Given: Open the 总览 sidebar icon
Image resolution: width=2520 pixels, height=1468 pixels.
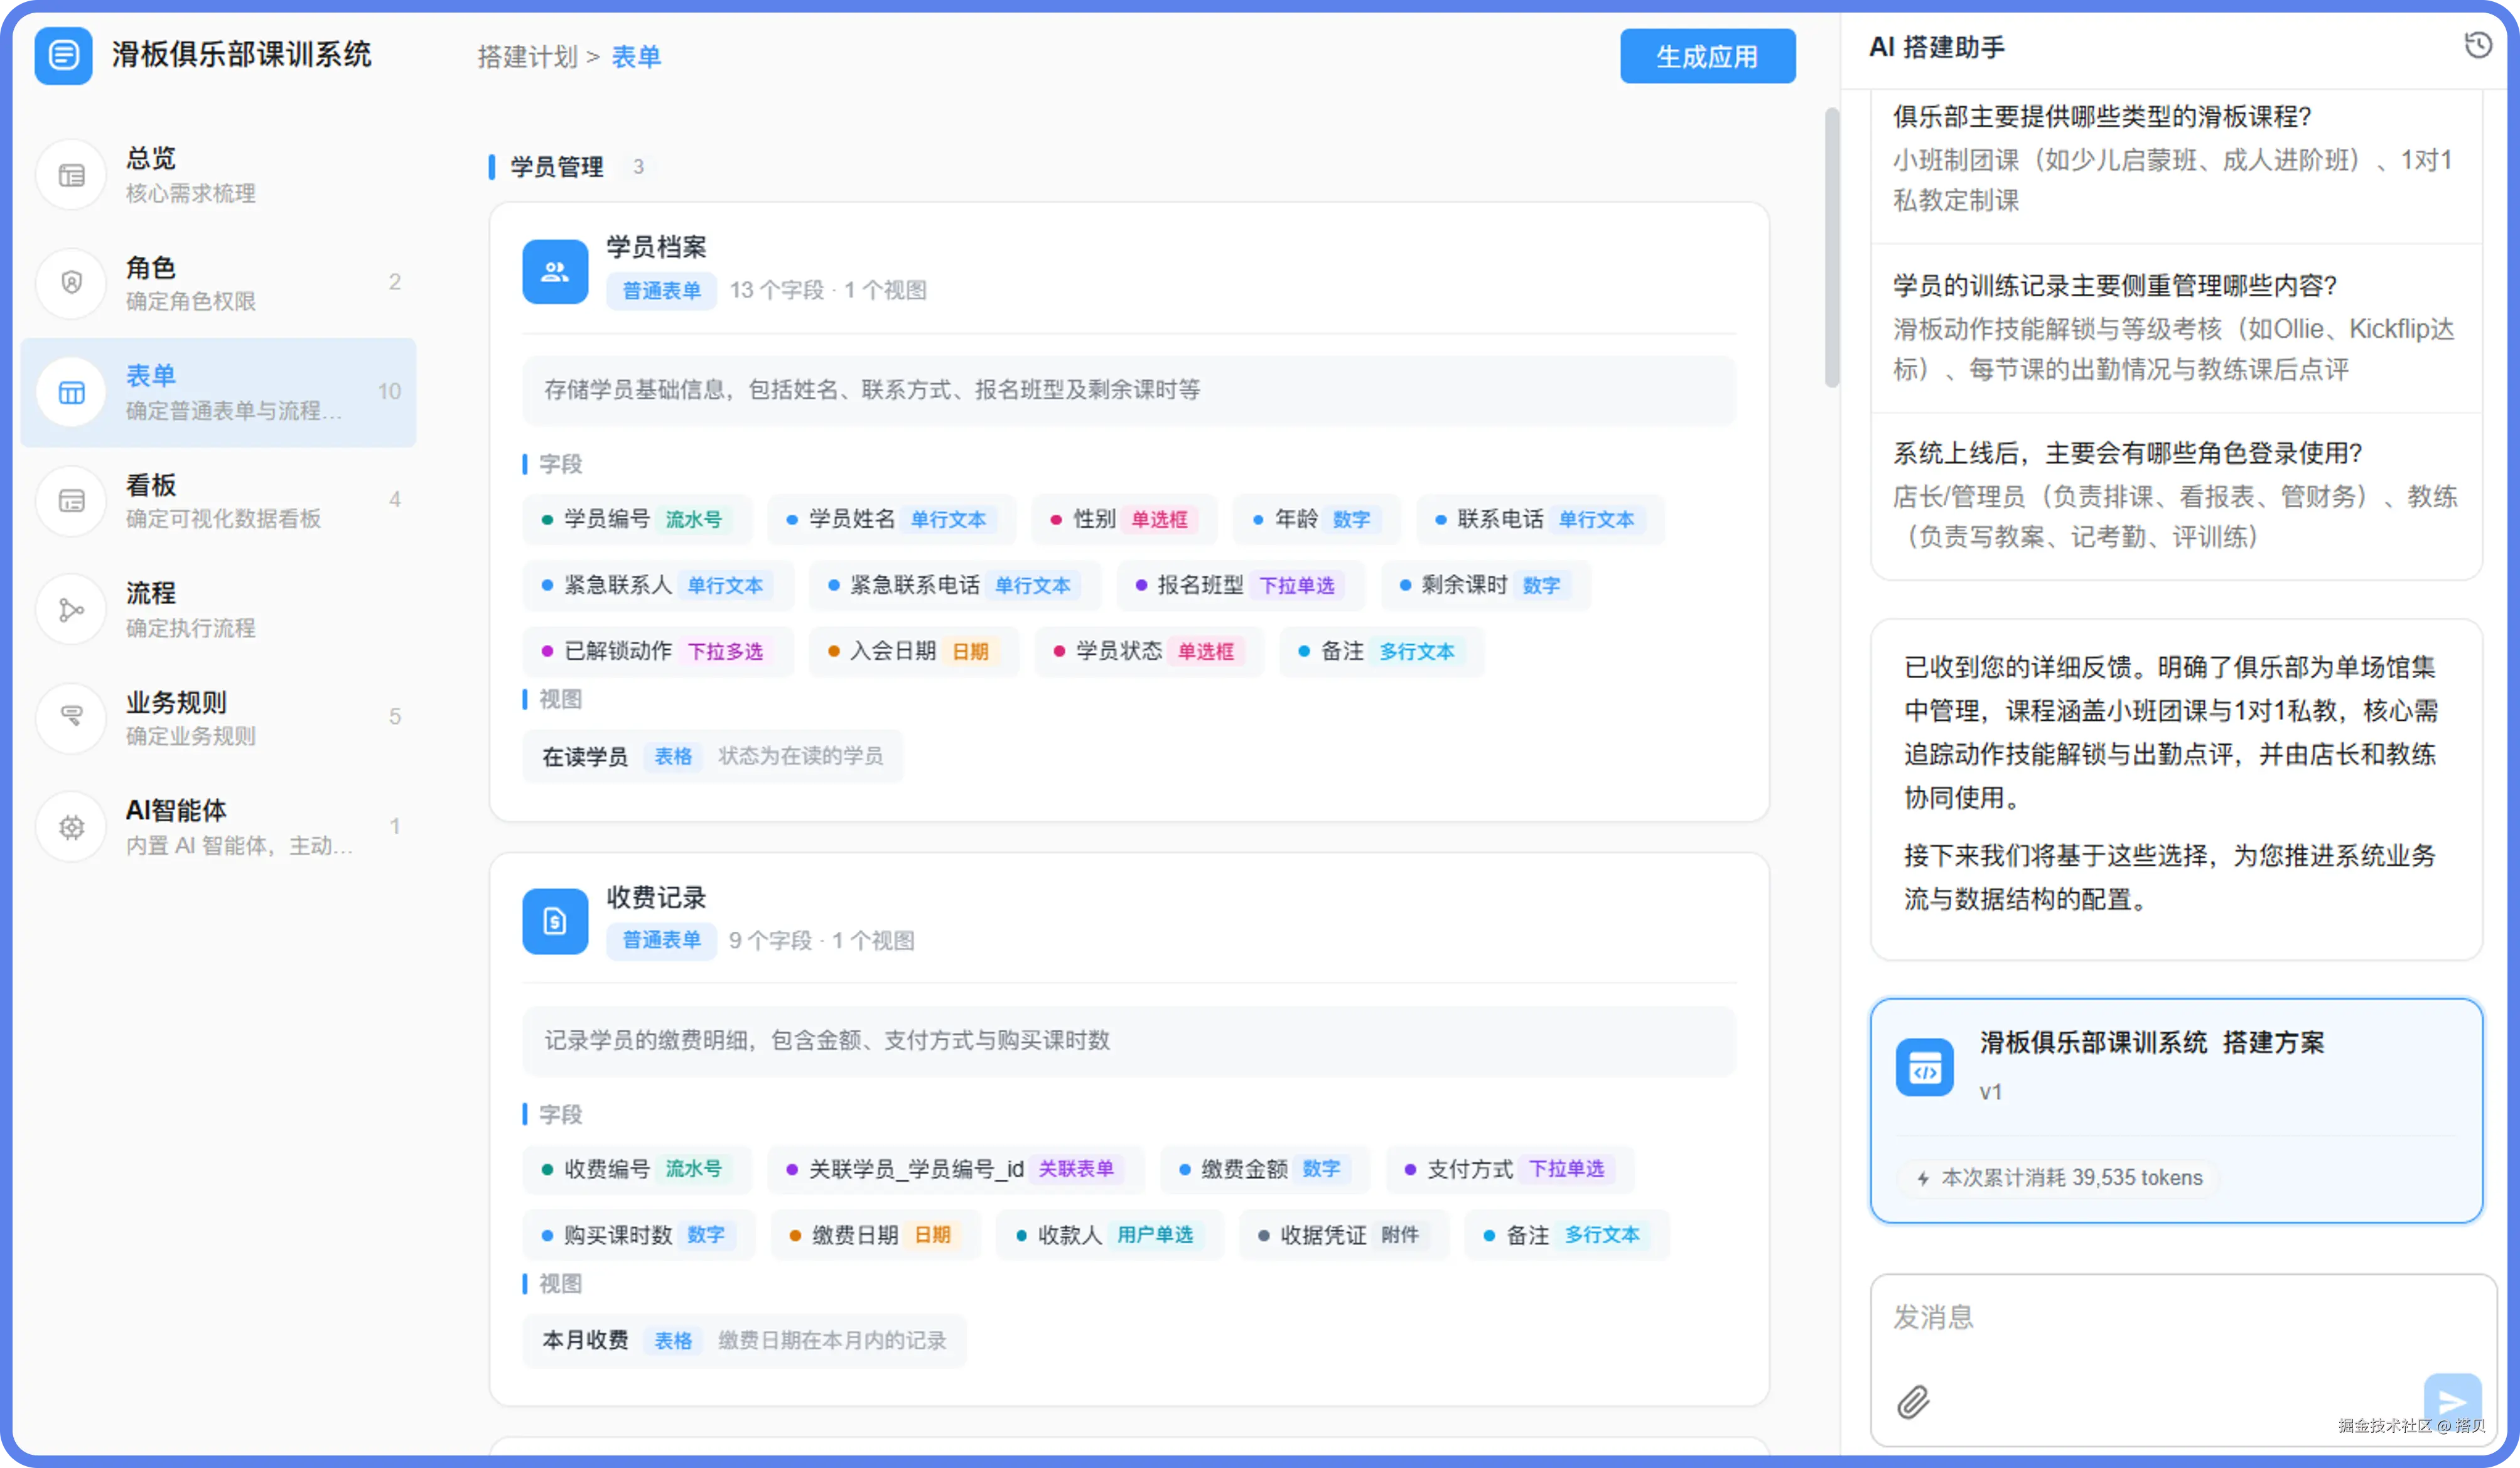Looking at the screenshot, I should tap(71, 175).
